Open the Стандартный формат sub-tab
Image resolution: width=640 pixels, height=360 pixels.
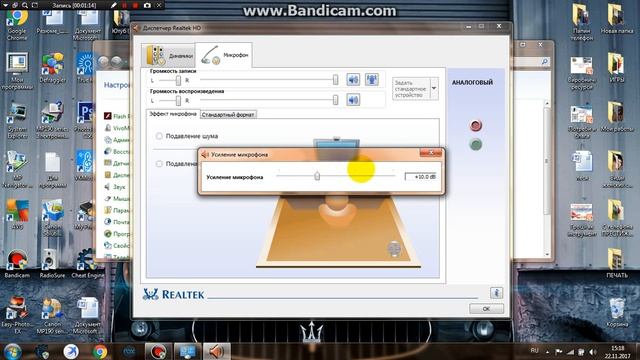point(228,115)
